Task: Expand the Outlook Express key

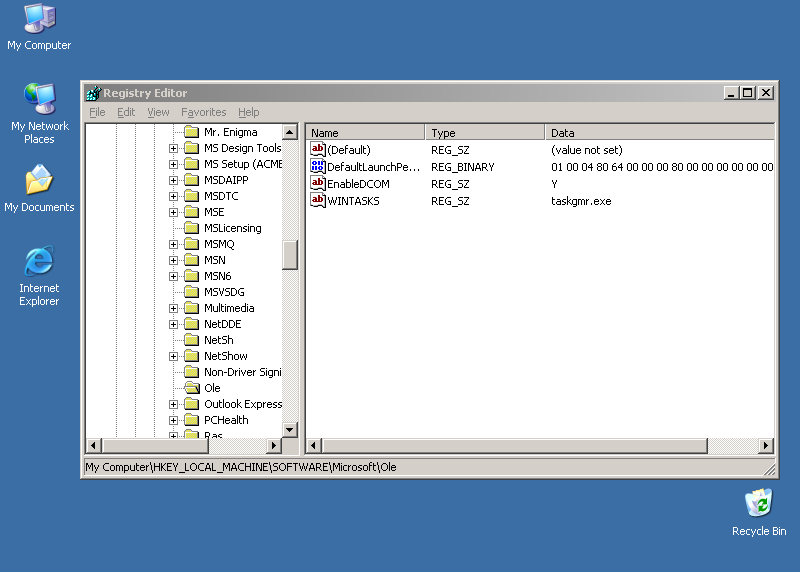Action: point(173,404)
